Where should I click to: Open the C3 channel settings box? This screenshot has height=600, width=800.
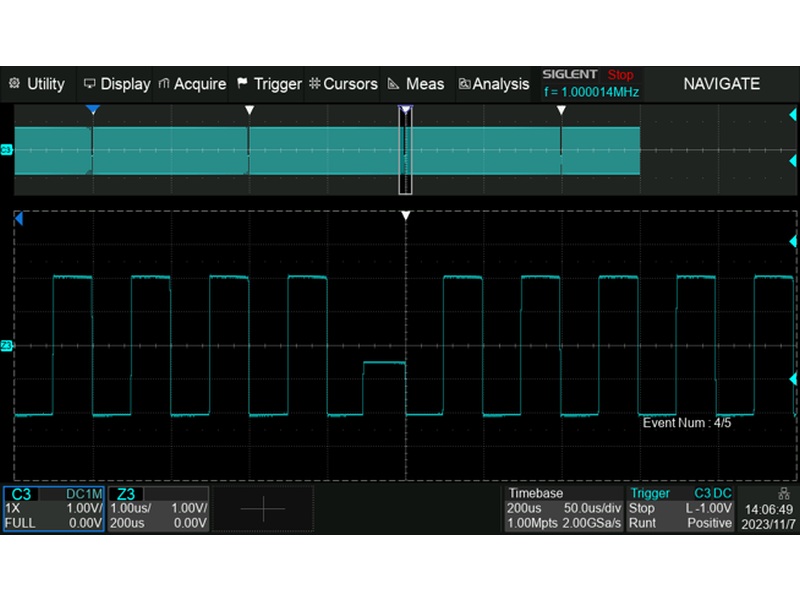pos(54,509)
